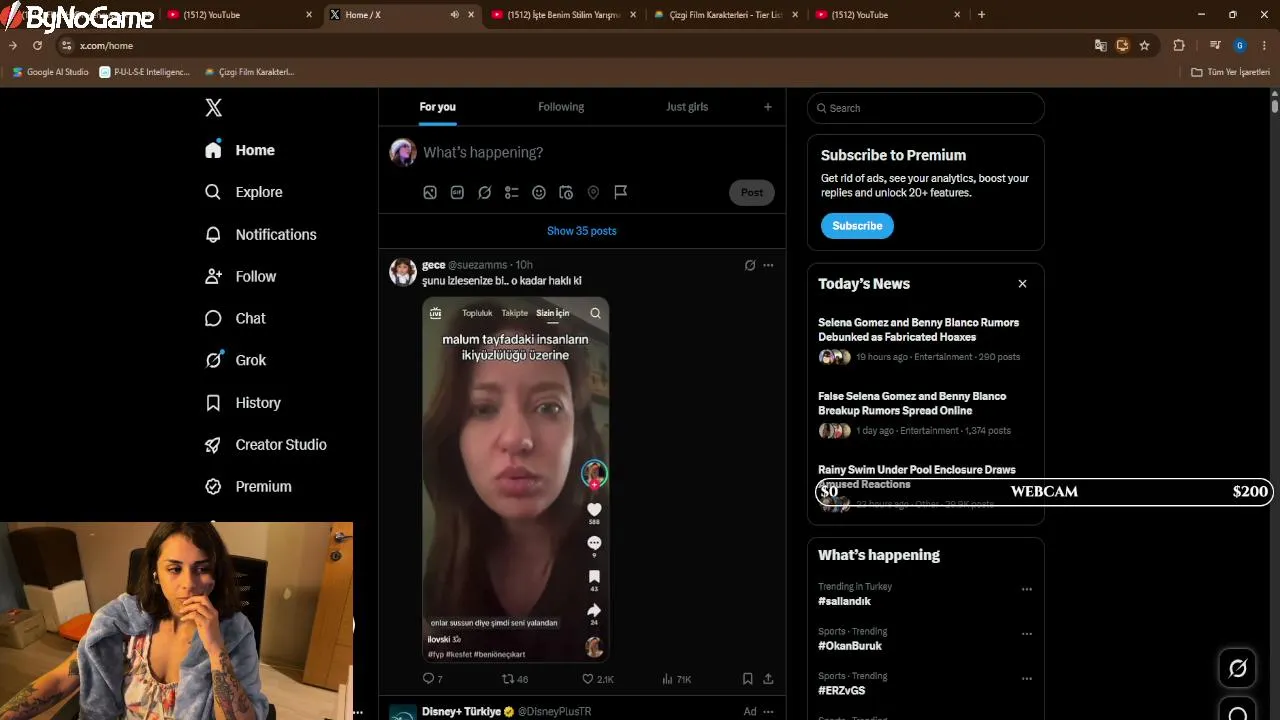
Task: Mute the Home / X browser tab audio
Action: point(455,15)
